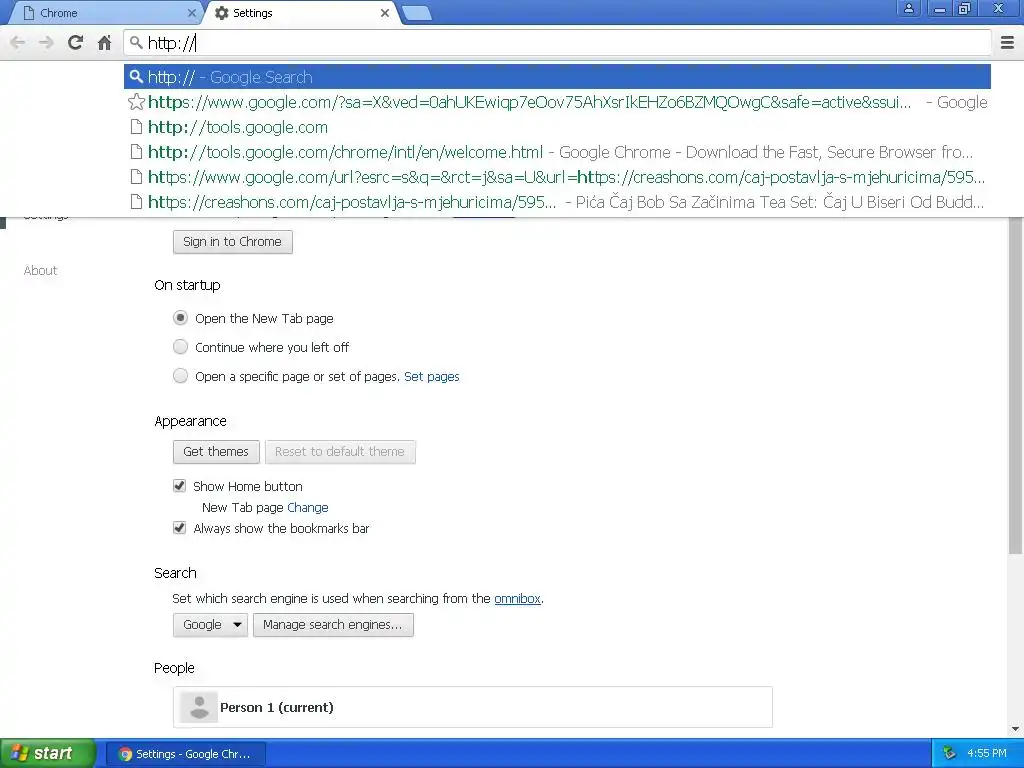This screenshot has height=768, width=1024.
Task: Click Sign in to Chrome button
Action: pyautogui.click(x=232, y=242)
